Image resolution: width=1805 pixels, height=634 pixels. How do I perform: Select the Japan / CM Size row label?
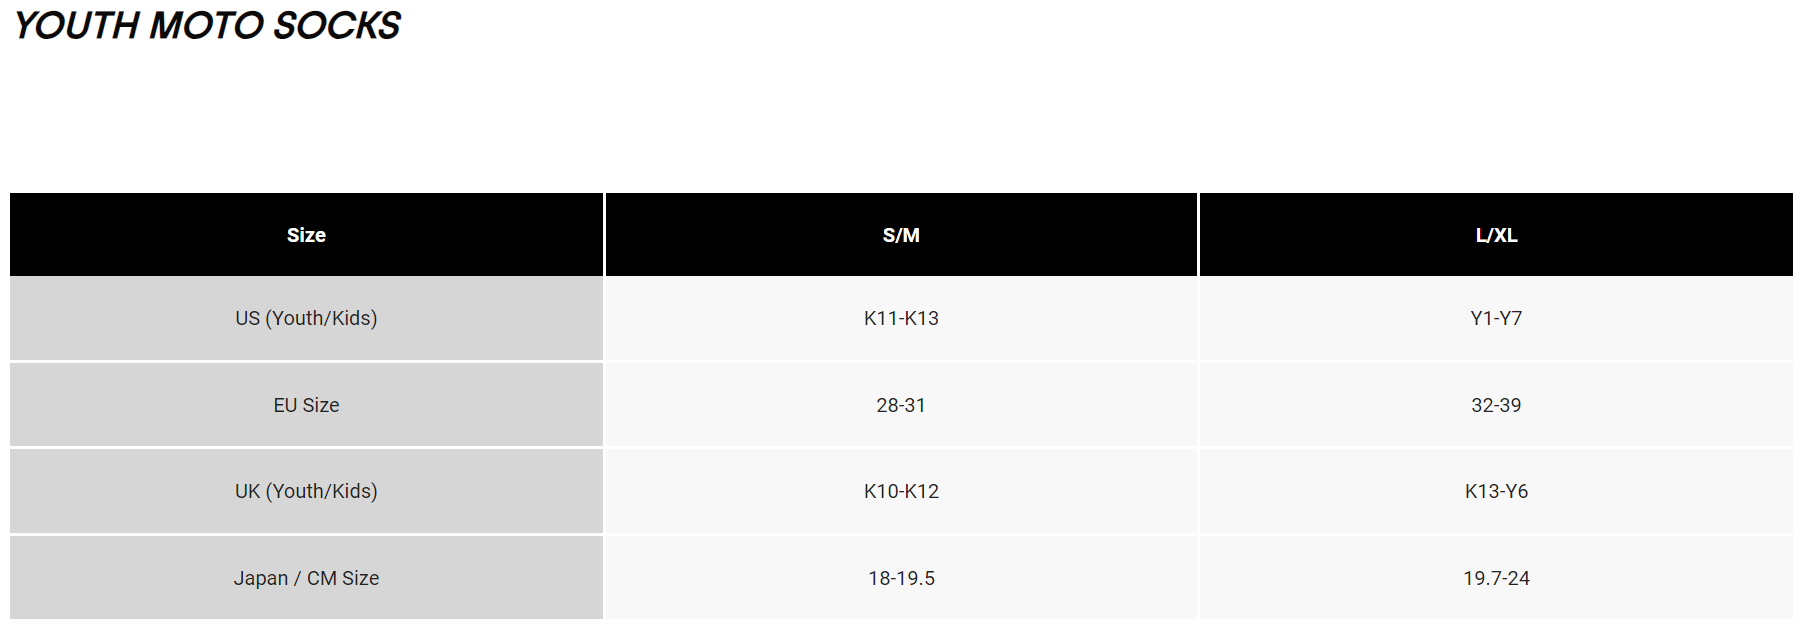(x=306, y=578)
